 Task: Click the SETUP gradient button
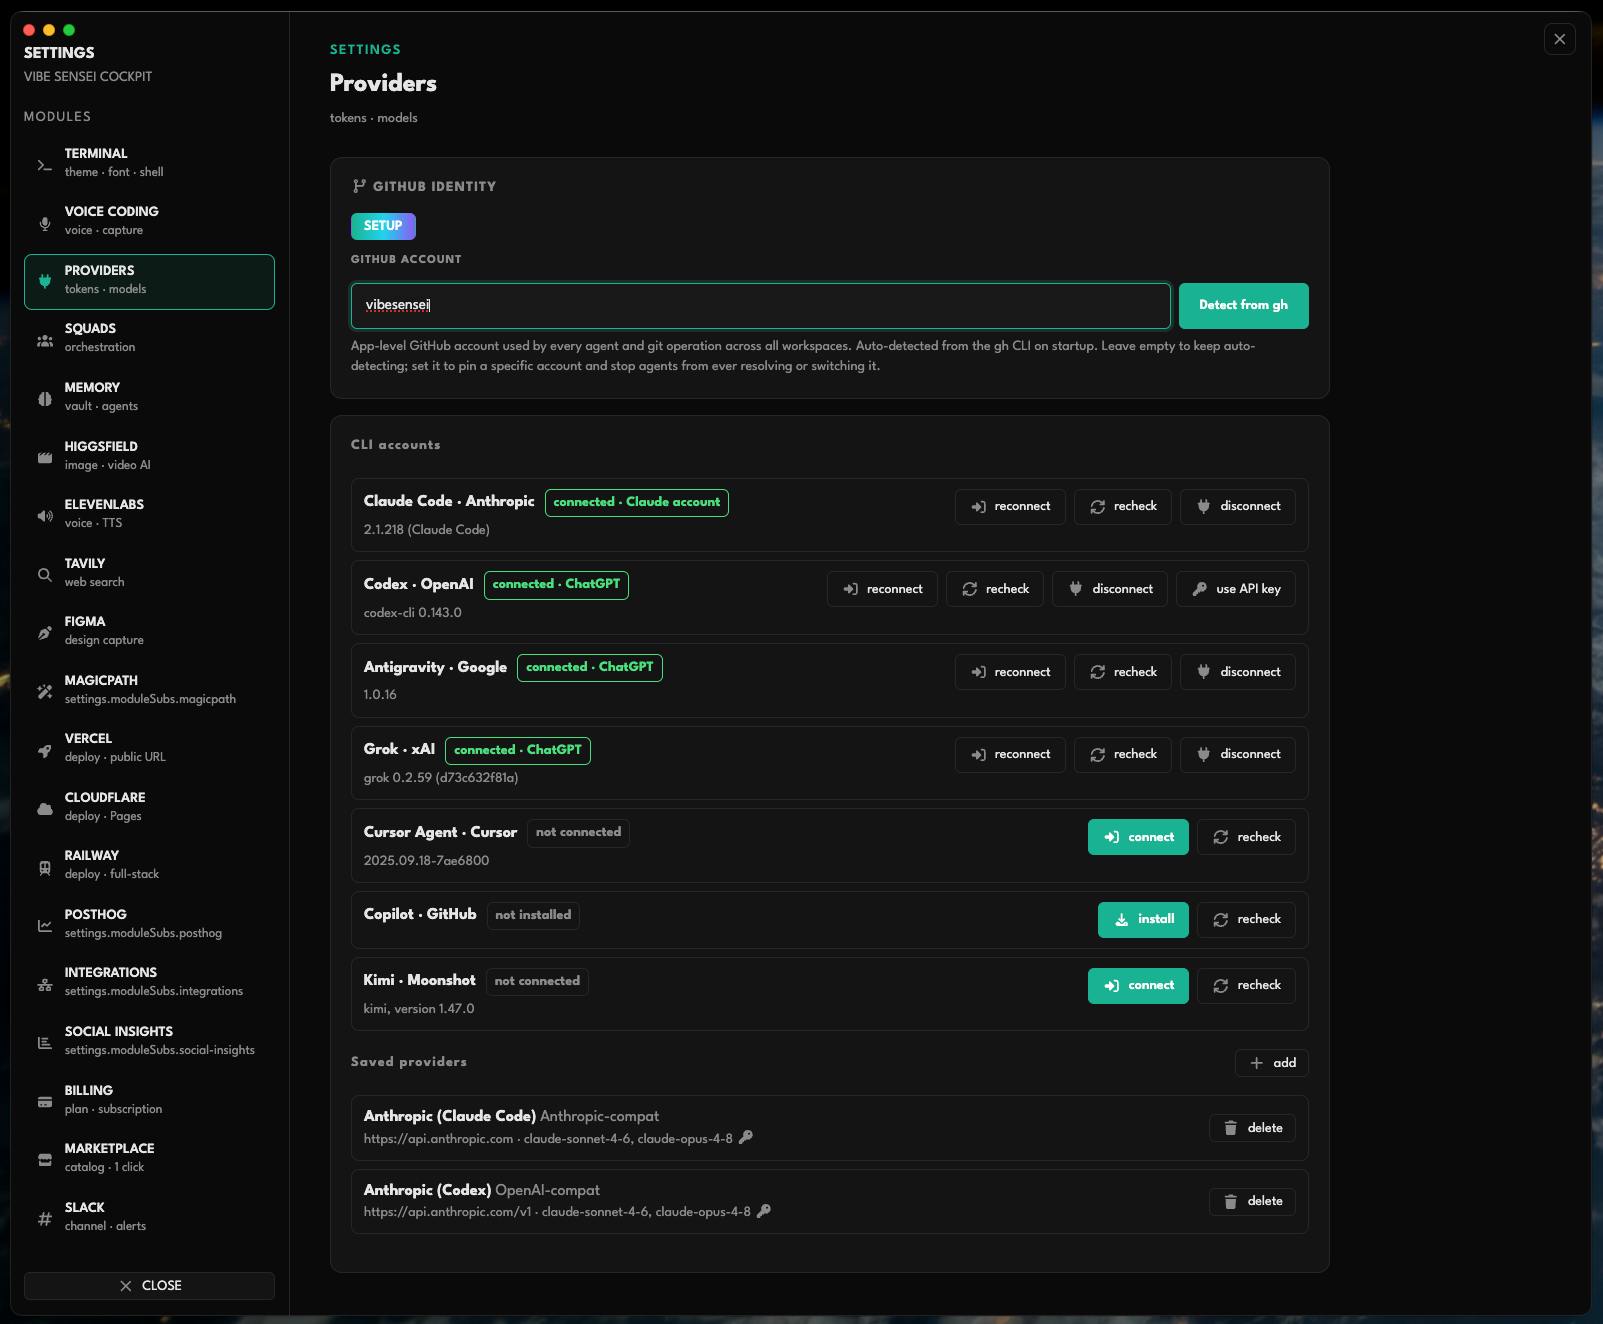pyautogui.click(x=383, y=226)
